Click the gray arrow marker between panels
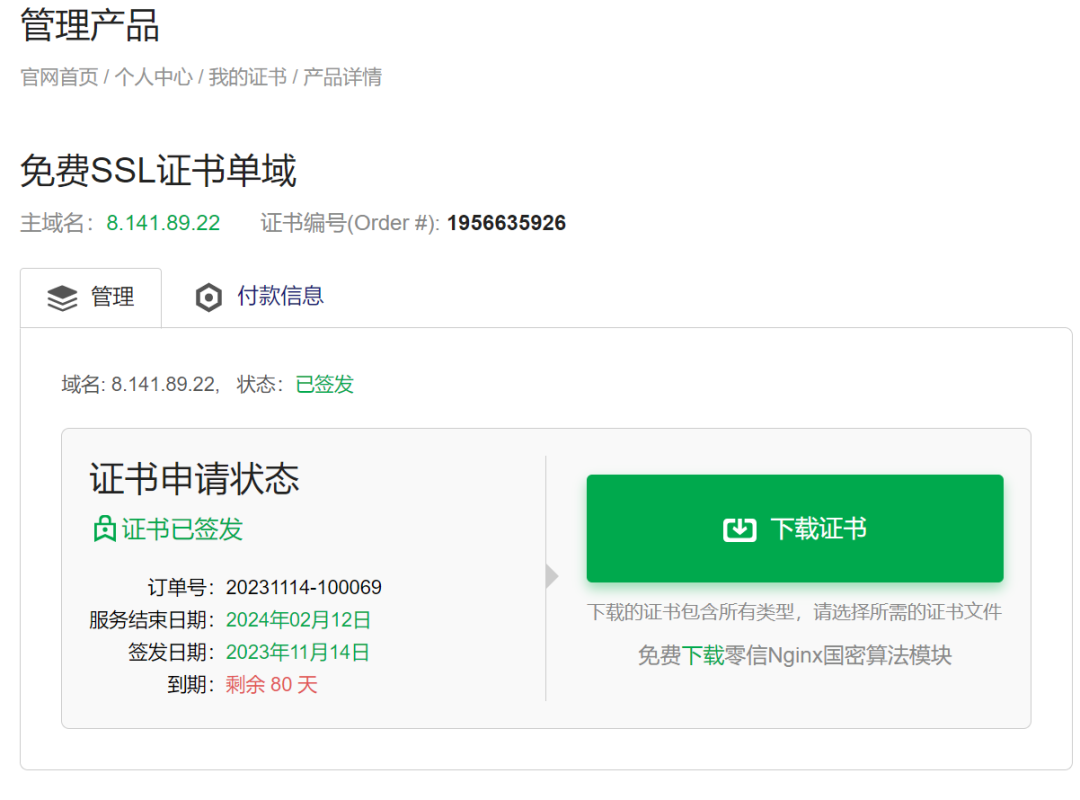The width and height of the screenshot is (1080, 800). point(552,576)
